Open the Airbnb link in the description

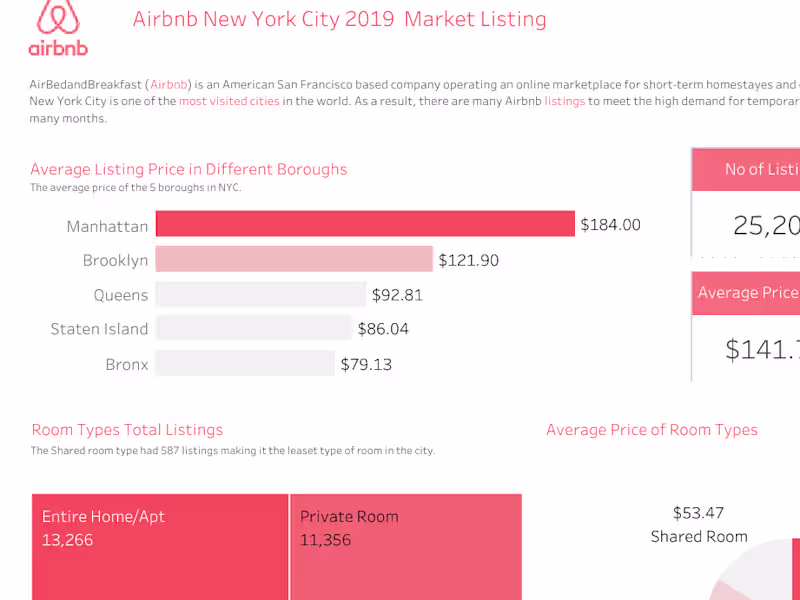[x=169, y=85]
